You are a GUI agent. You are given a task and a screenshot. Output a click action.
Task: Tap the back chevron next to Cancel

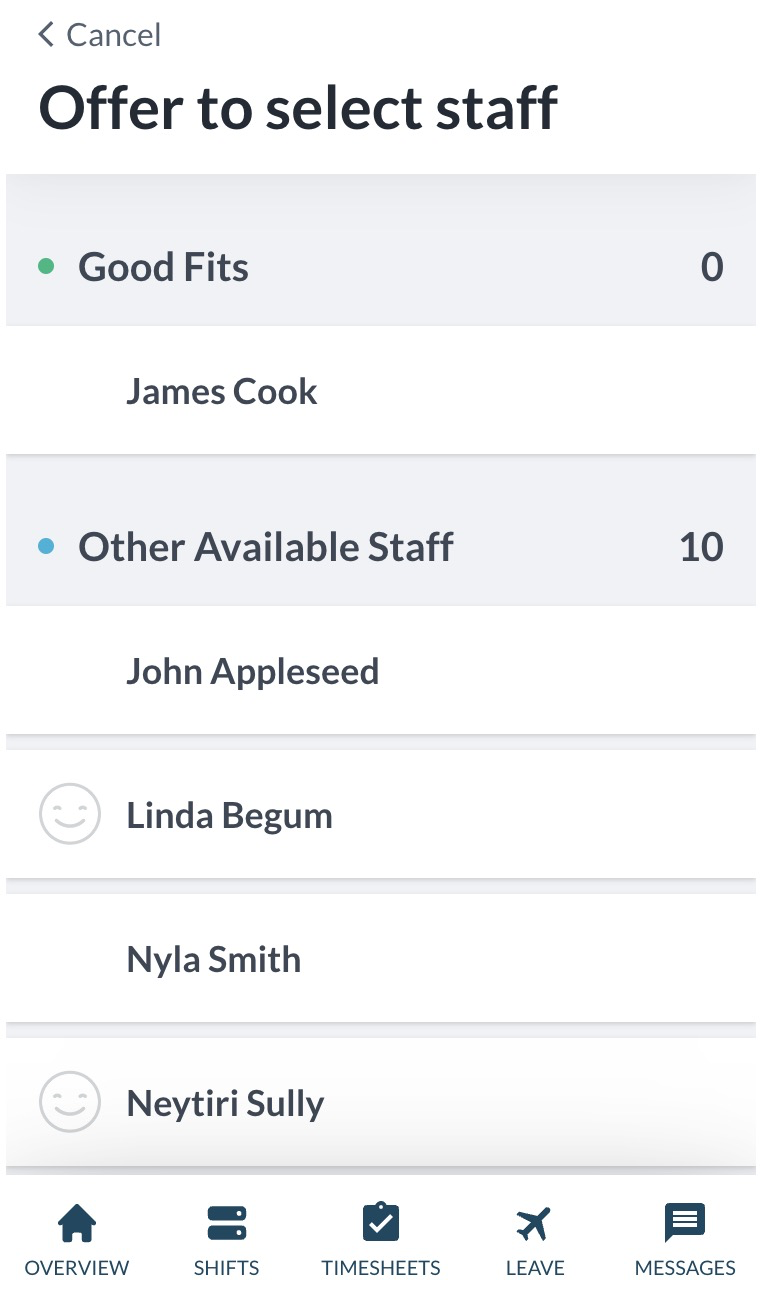point(45,35)
